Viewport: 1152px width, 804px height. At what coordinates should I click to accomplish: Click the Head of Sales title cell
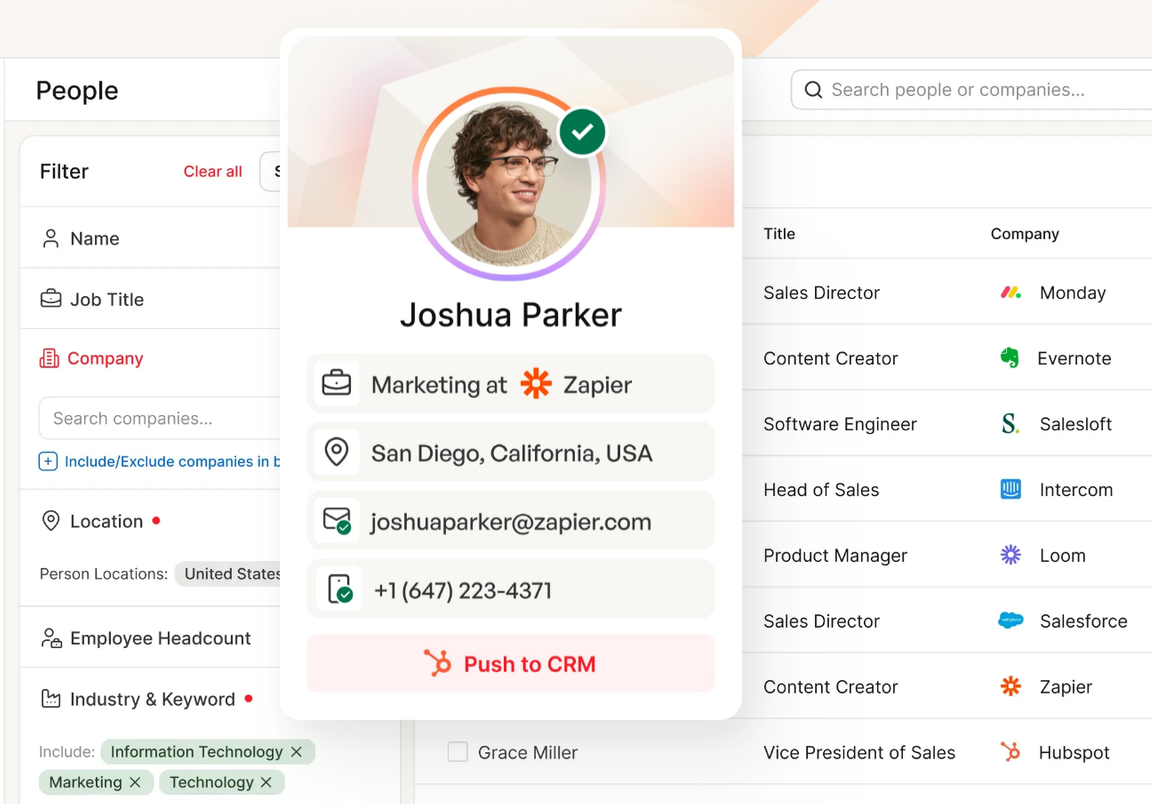821,489
